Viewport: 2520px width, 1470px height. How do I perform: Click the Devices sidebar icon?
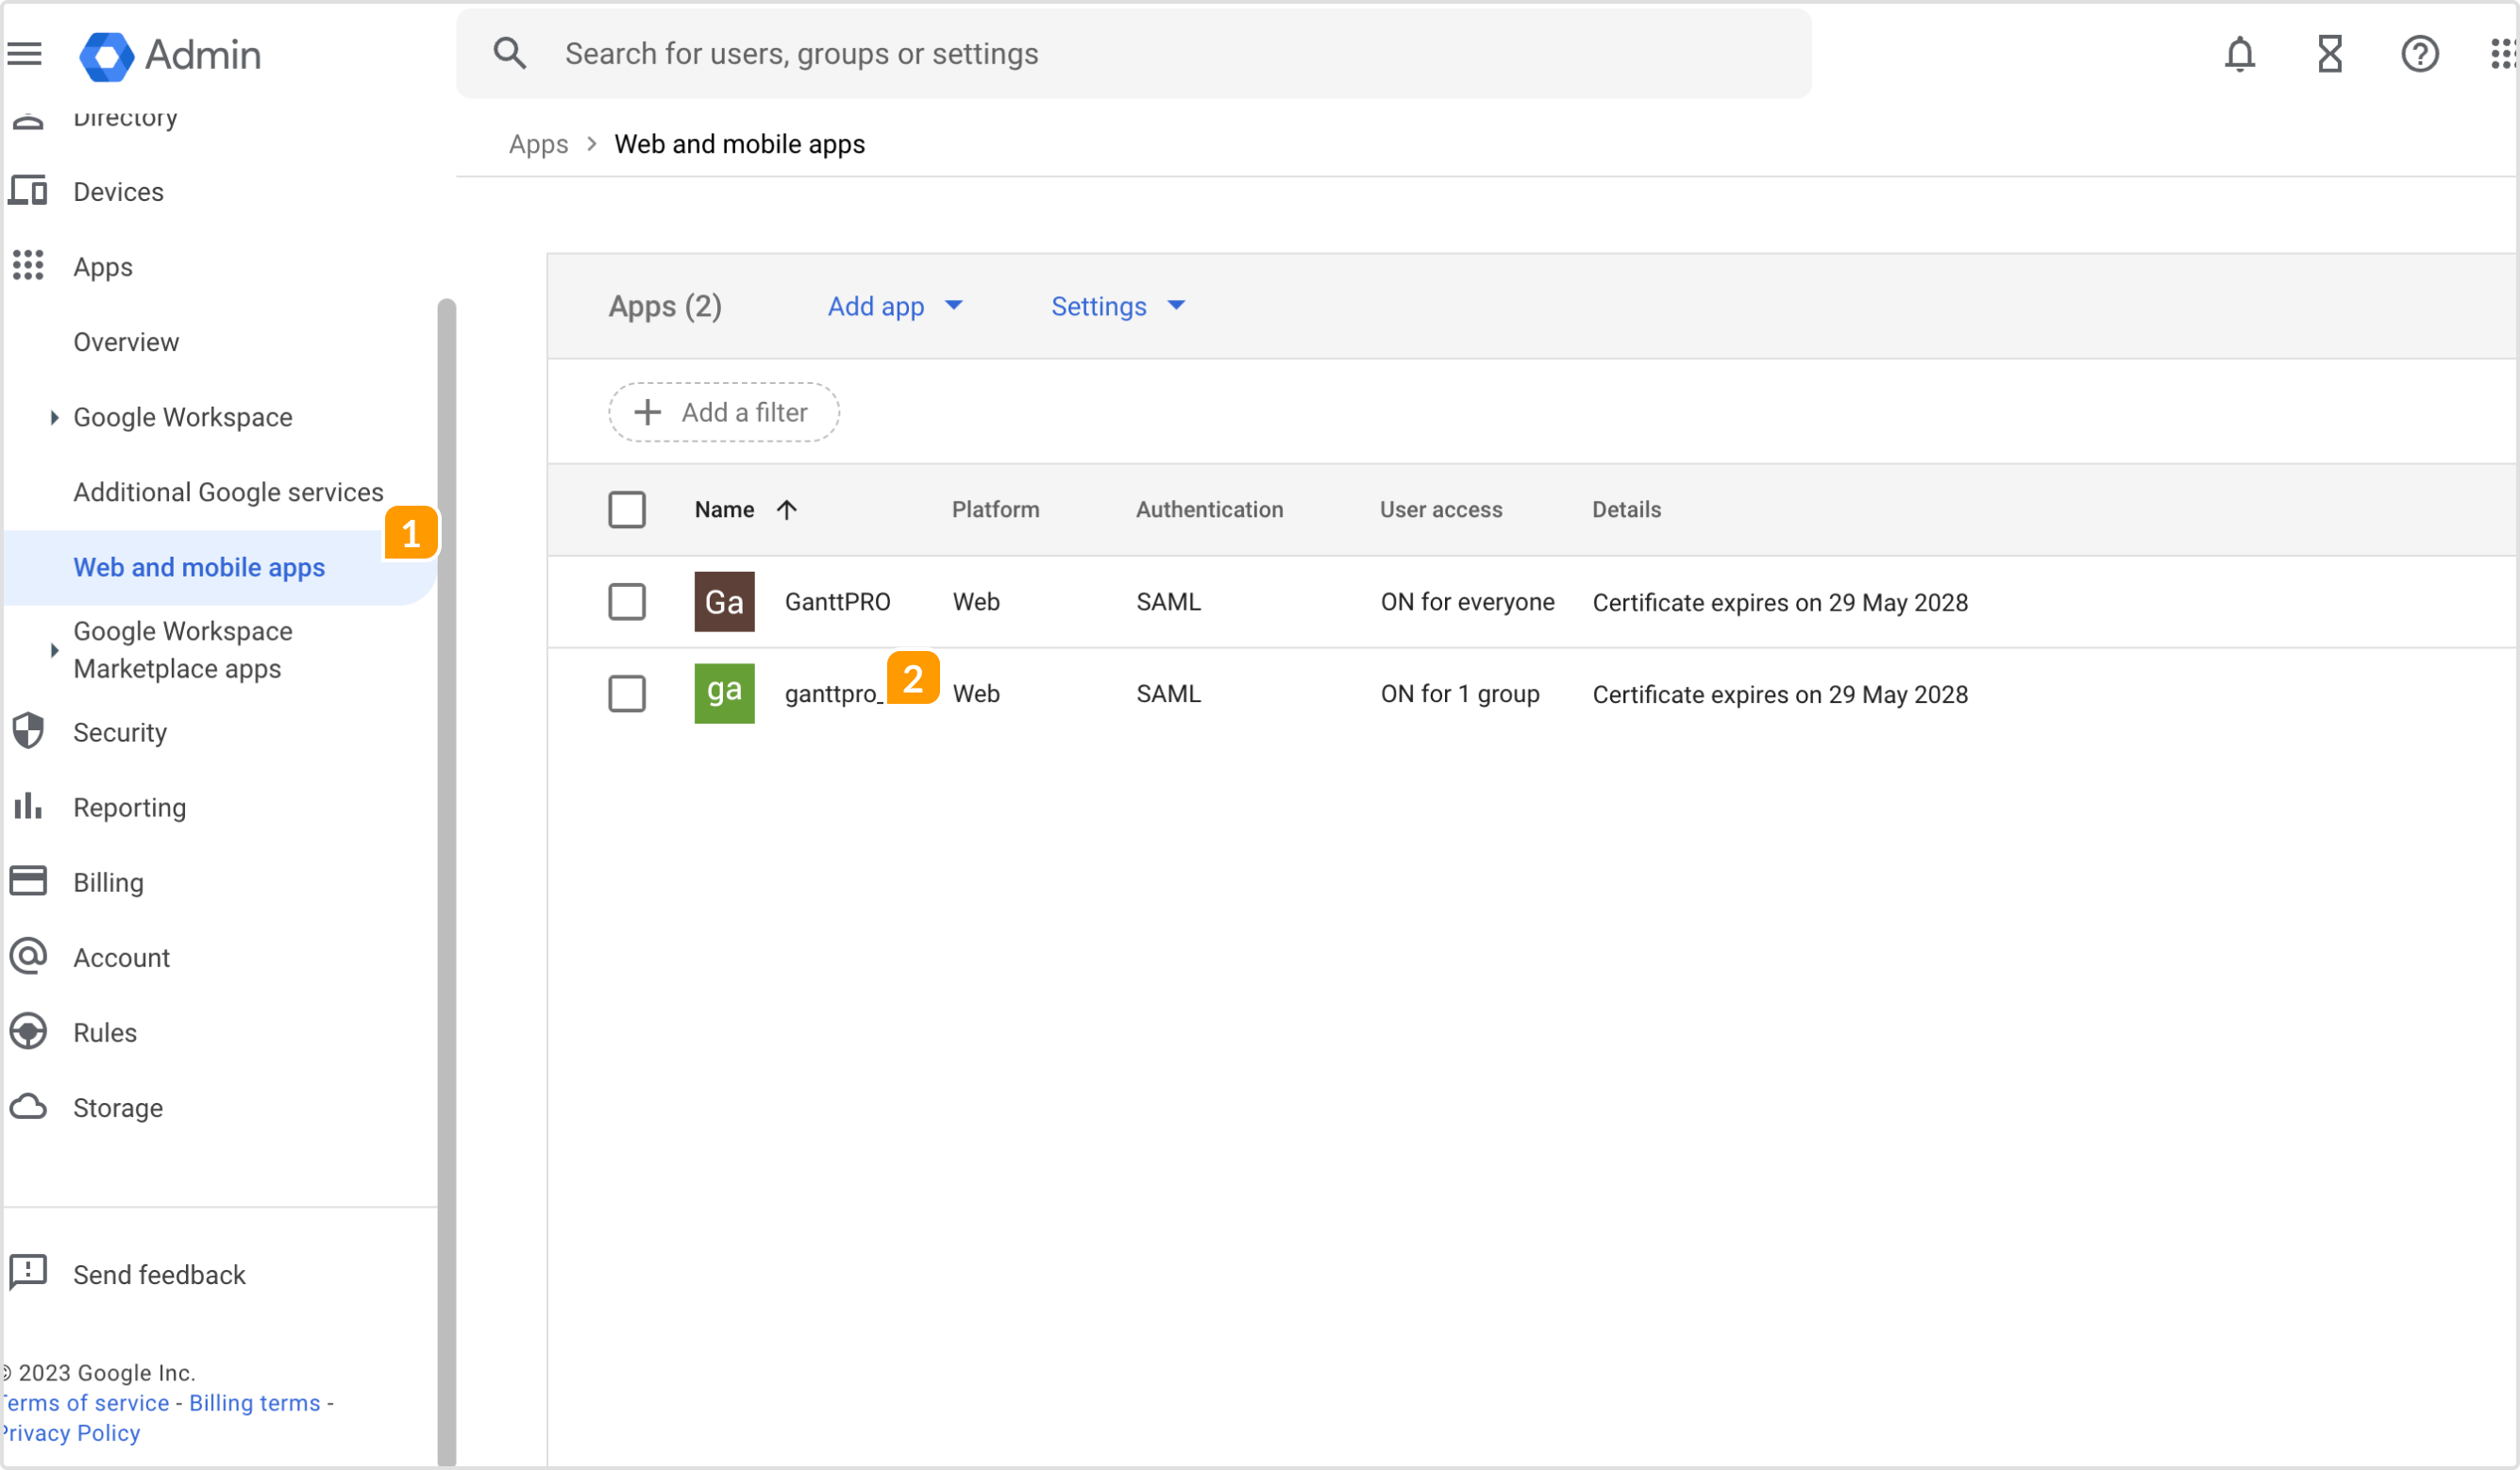[28, 190]
